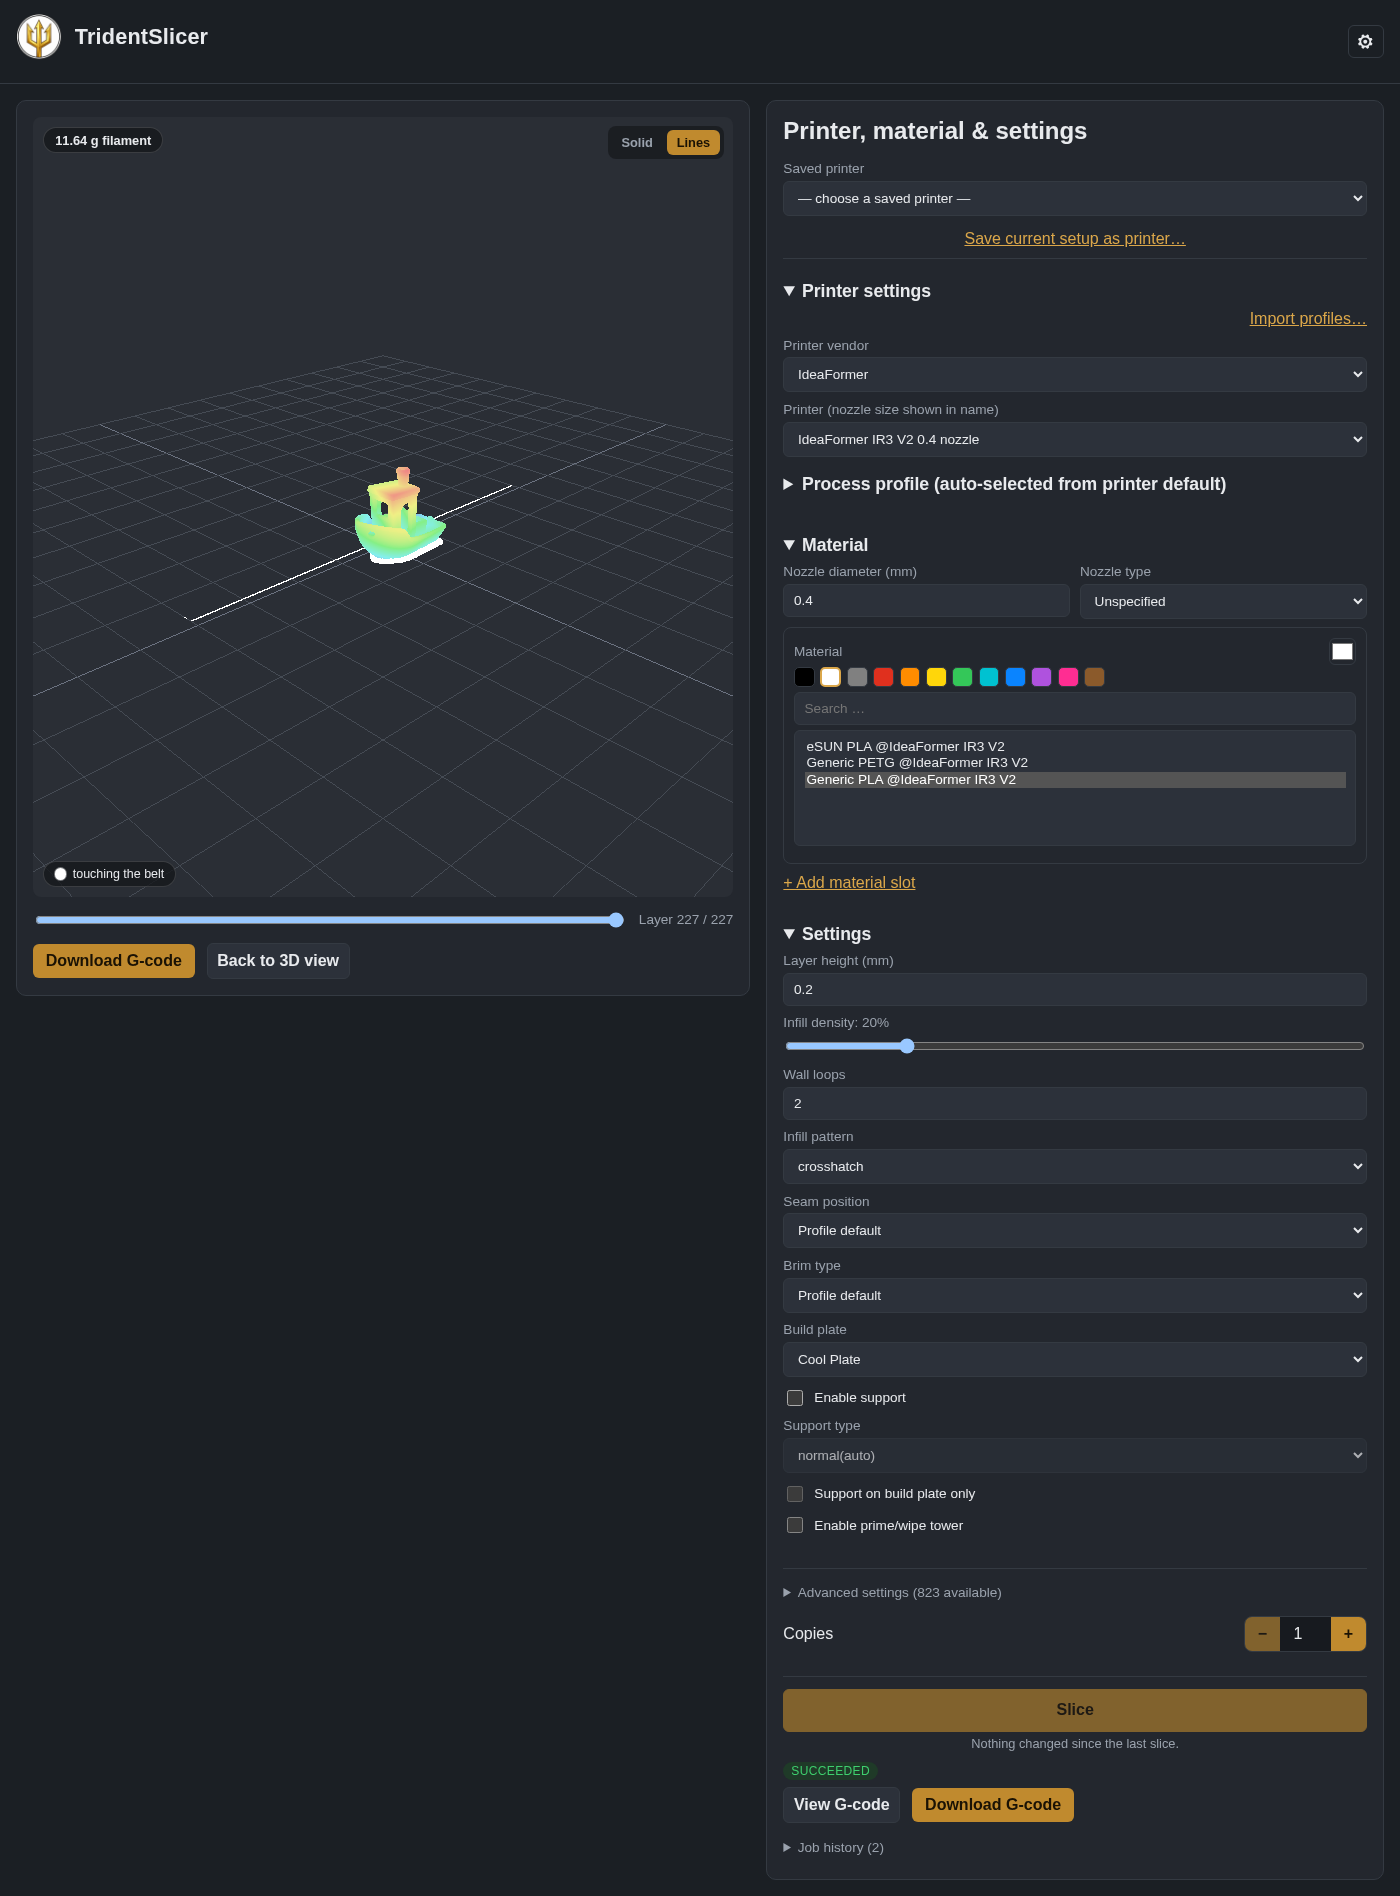Viewport: 1400px width, 1896px height.
Task: Collapse the Material section
Action: (x=825, y=545)
